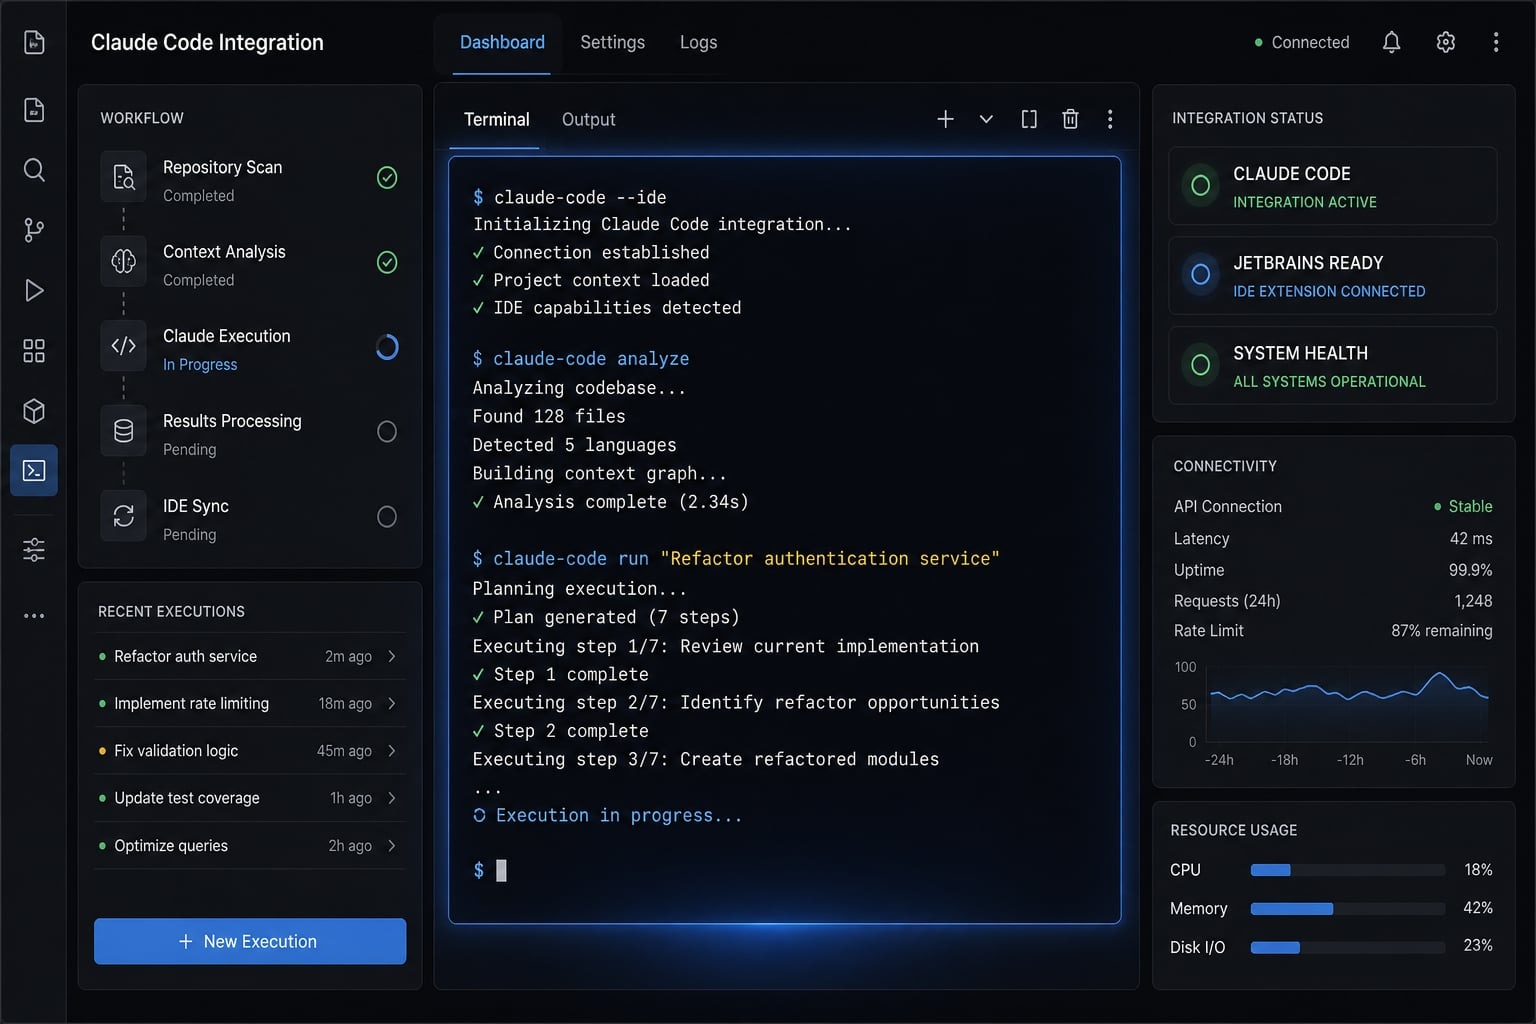Screen dimensions: 1536x1024
Task: Start a New Execution
Action: click(250, 941)
